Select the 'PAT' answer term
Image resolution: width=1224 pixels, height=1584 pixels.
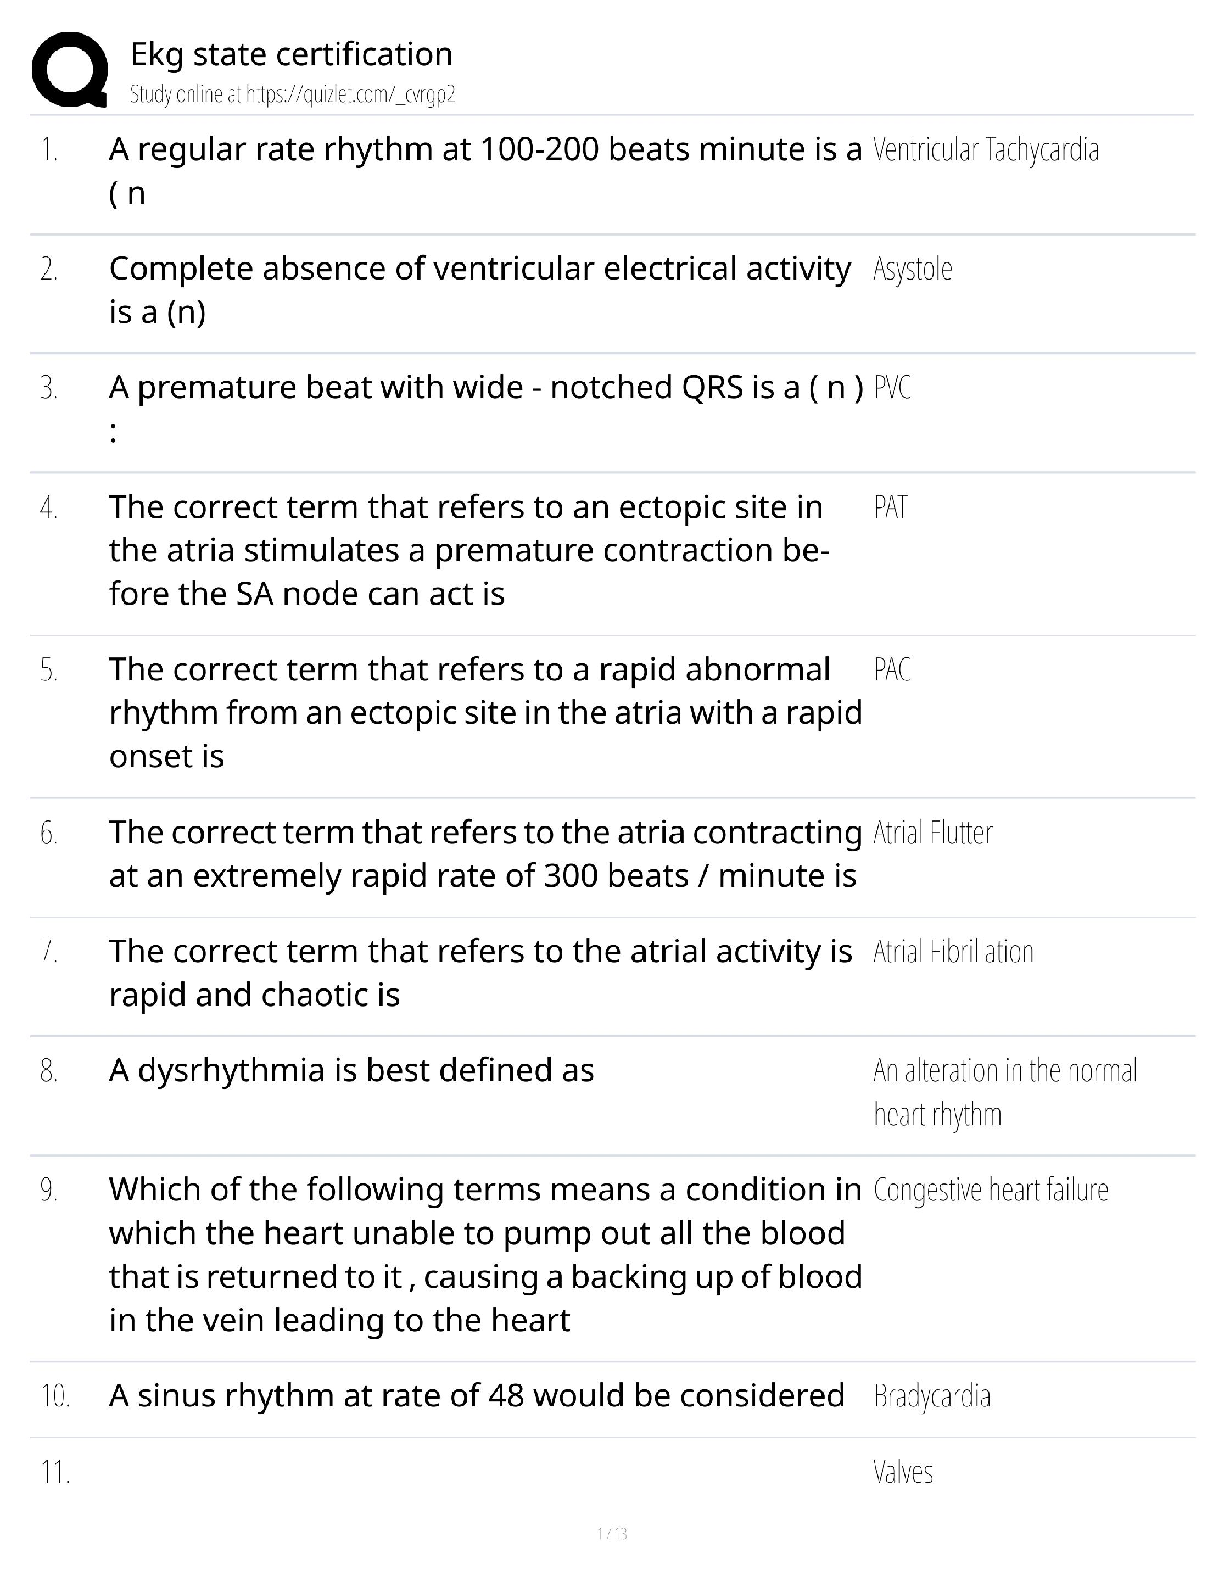[890, 508]
